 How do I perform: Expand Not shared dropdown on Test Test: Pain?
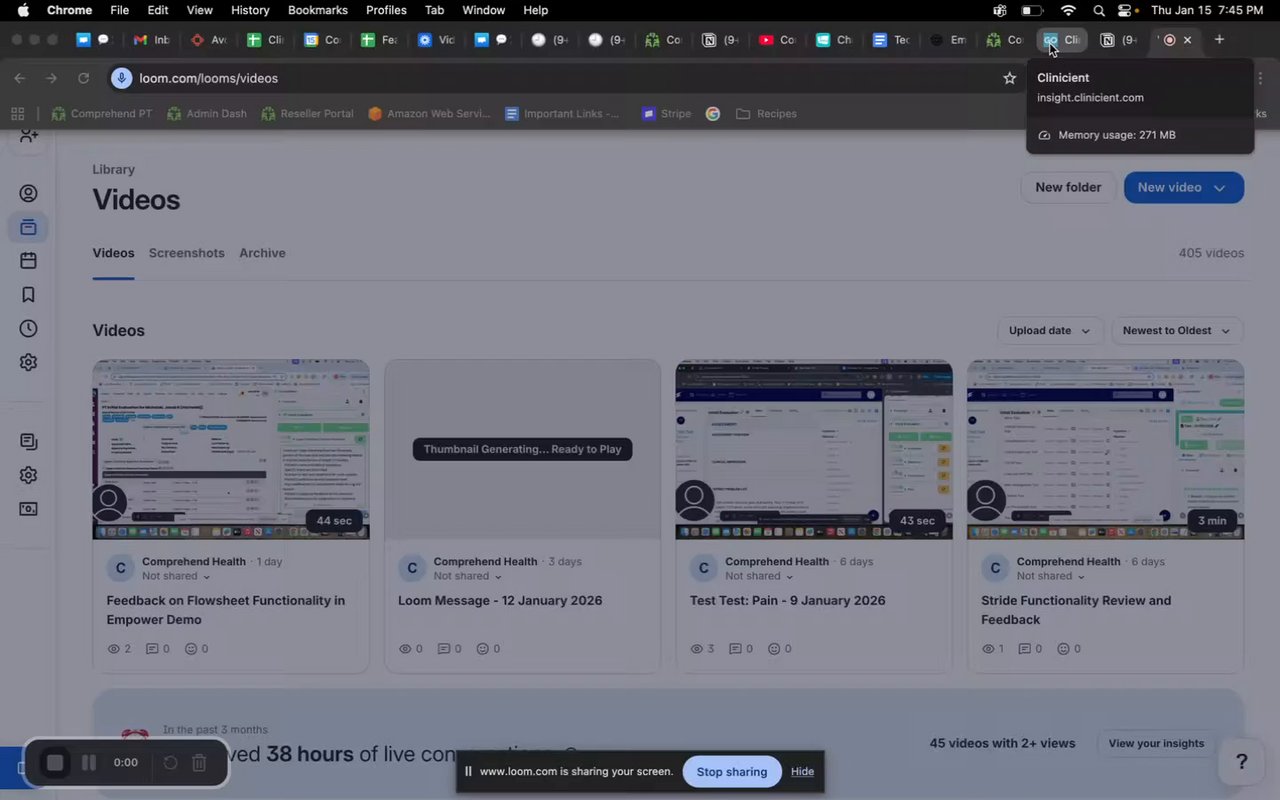(759, 576)
